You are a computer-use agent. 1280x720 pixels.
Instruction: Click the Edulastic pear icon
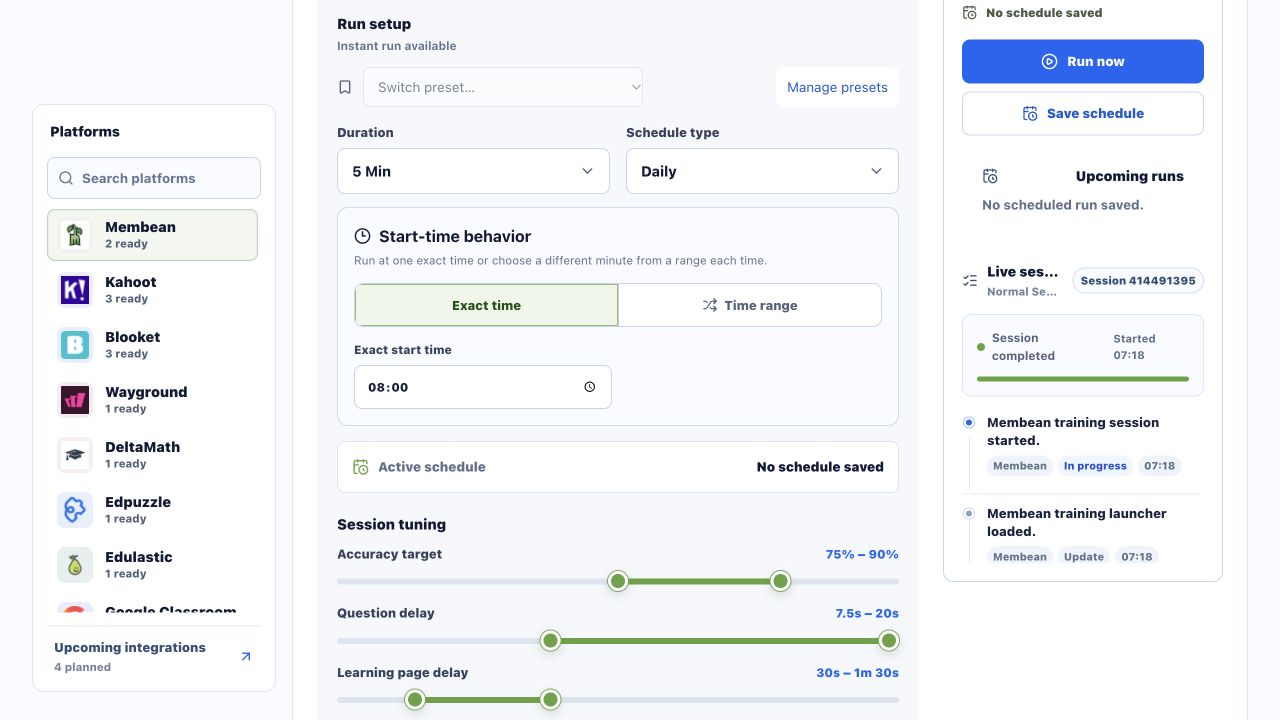[74, 565]
